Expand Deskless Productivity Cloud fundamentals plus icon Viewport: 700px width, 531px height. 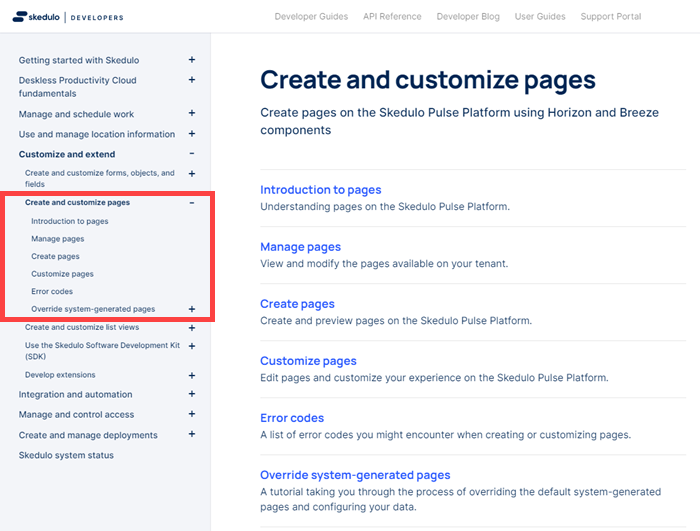point(192,80)
